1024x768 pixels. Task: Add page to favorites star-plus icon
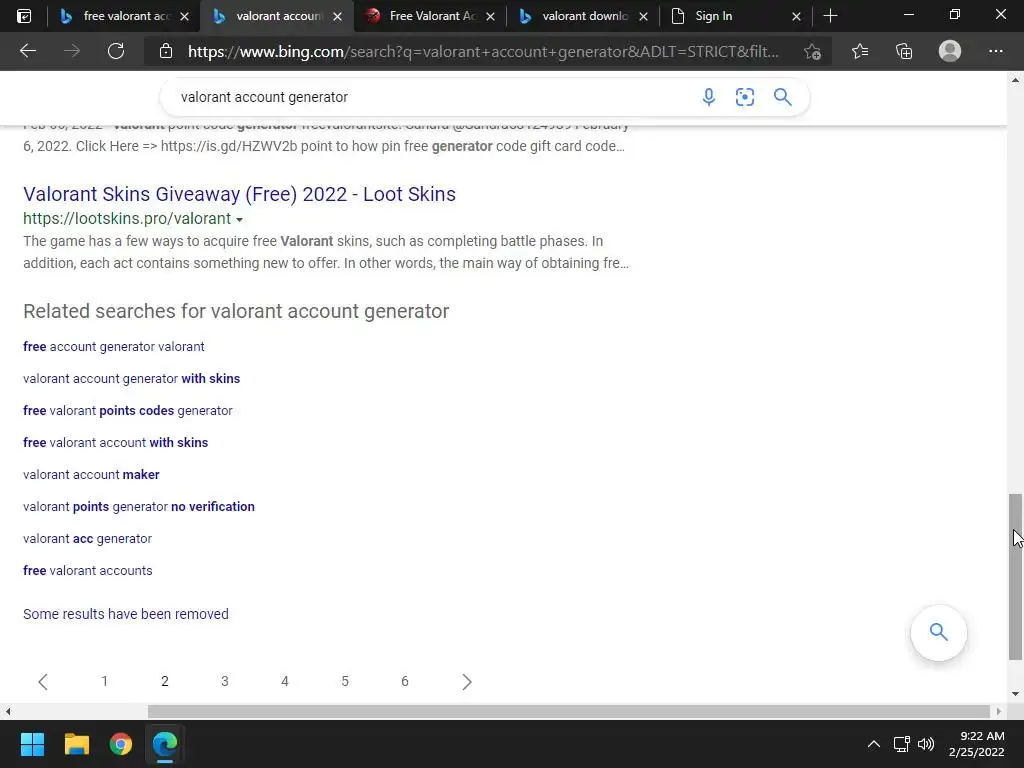pyautogui.click(x=812, y=51)
